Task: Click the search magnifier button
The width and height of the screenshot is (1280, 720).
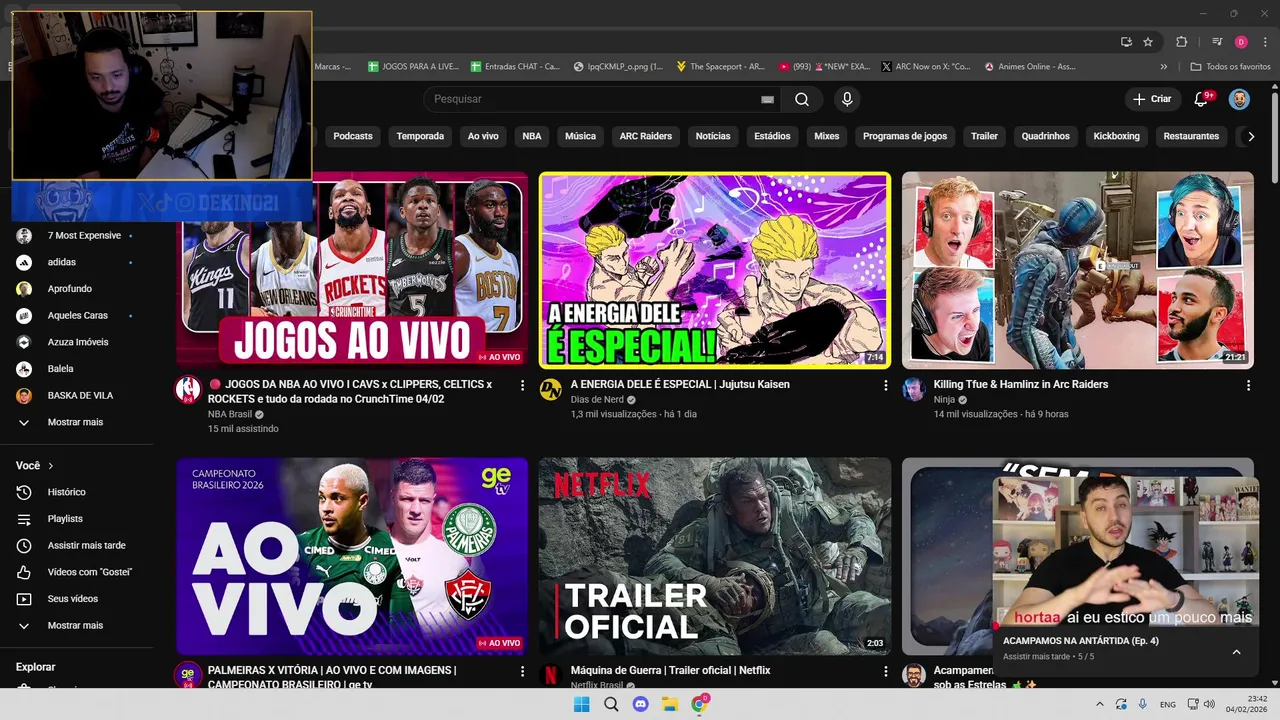Action: click(802, 99)
